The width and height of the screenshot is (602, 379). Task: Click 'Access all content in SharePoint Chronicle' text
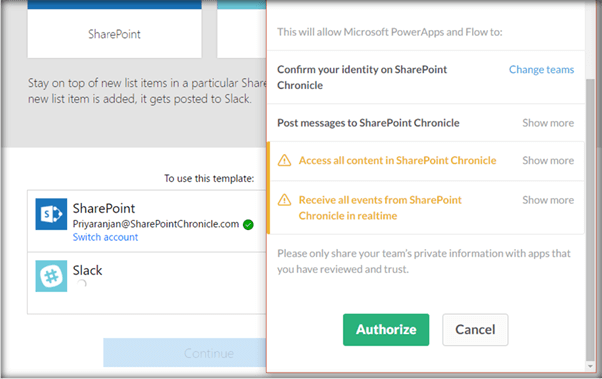click(397, 161)
